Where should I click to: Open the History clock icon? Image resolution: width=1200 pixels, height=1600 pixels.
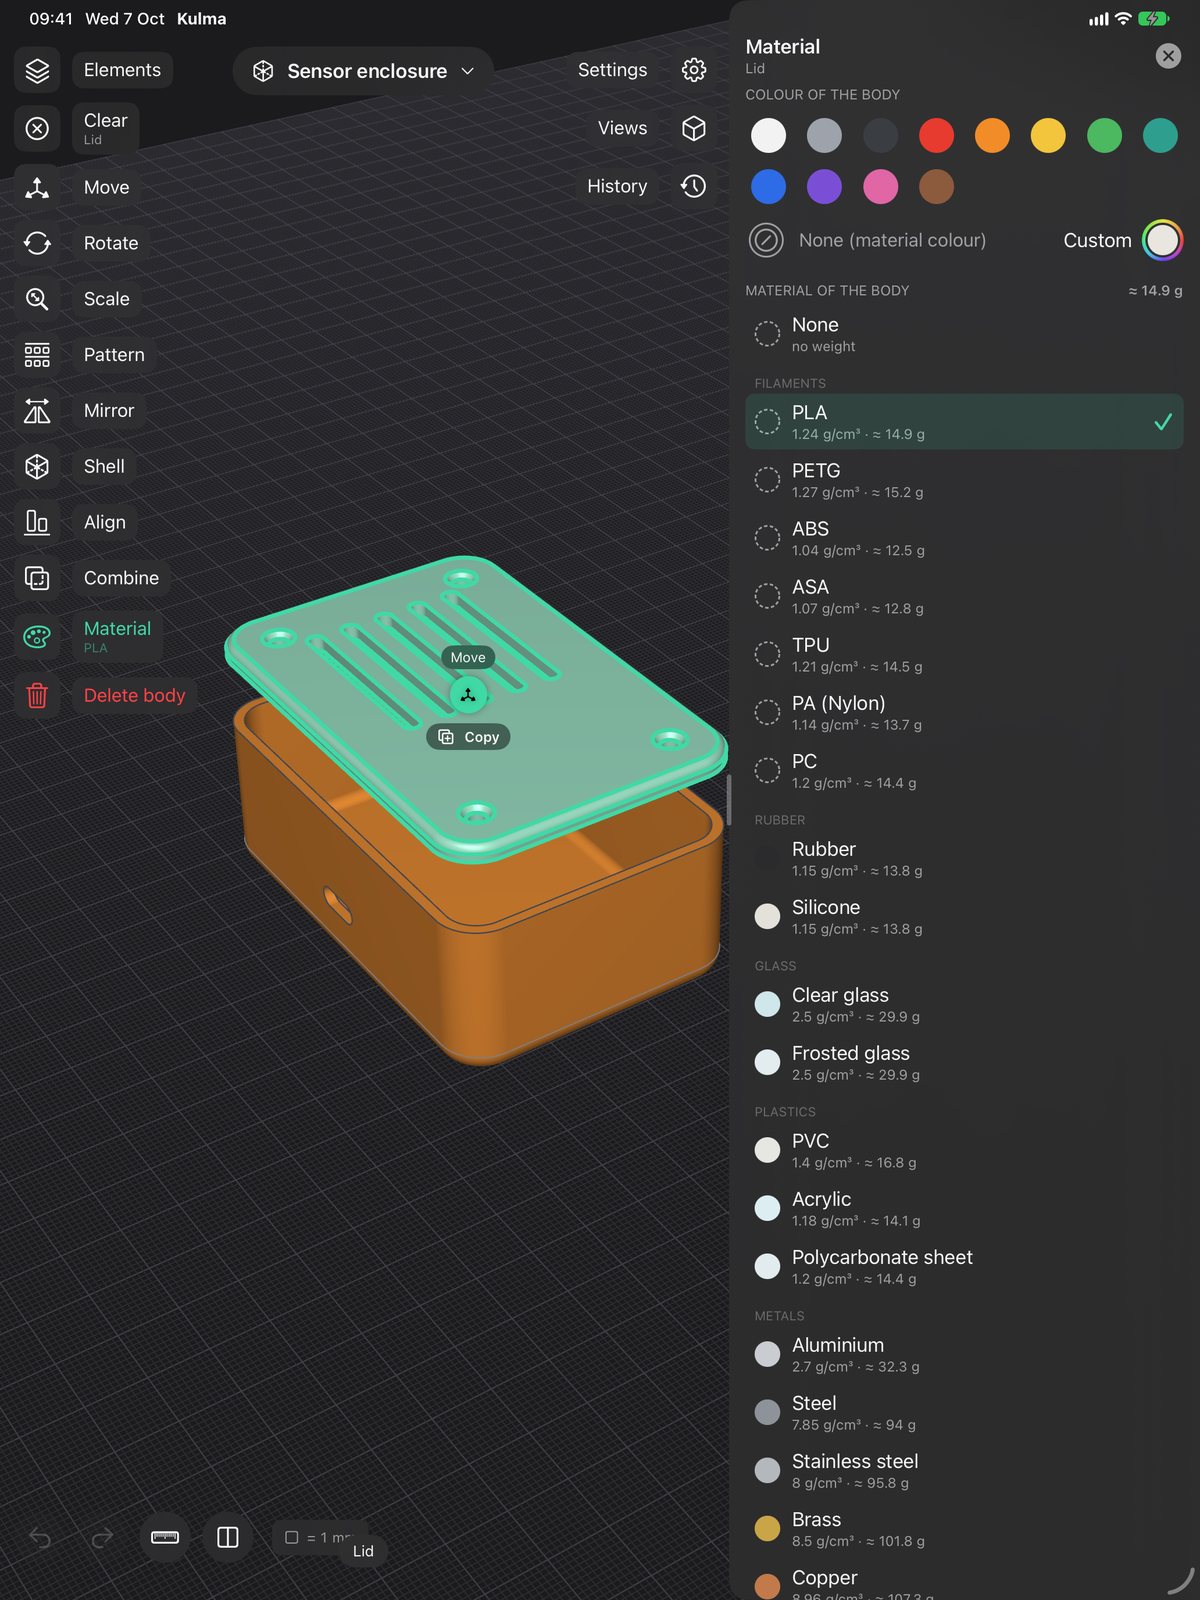[x=694, y=186]
